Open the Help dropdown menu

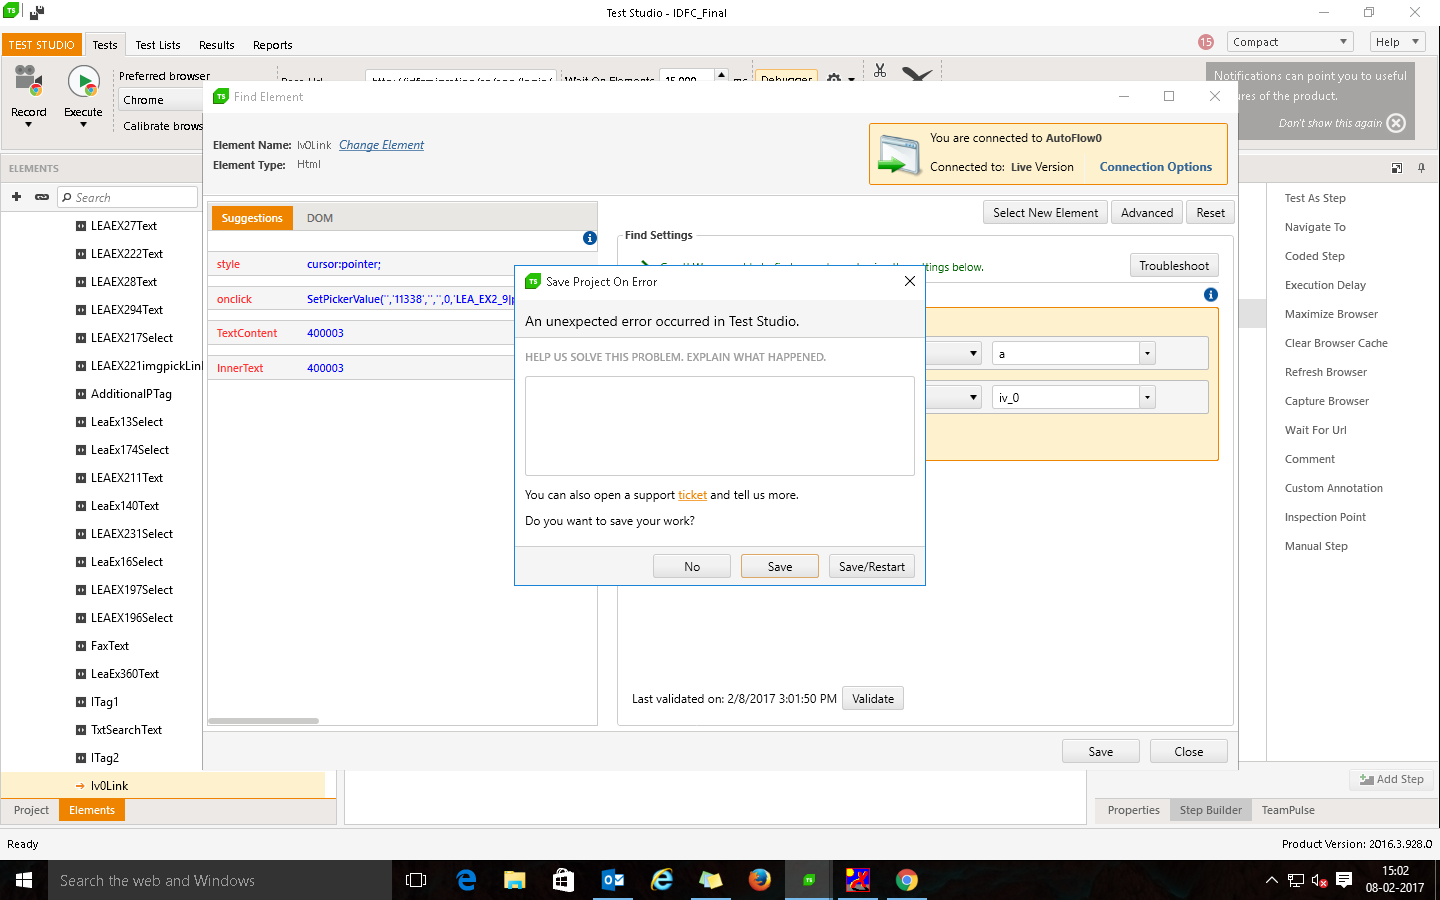click(1396, 42)
